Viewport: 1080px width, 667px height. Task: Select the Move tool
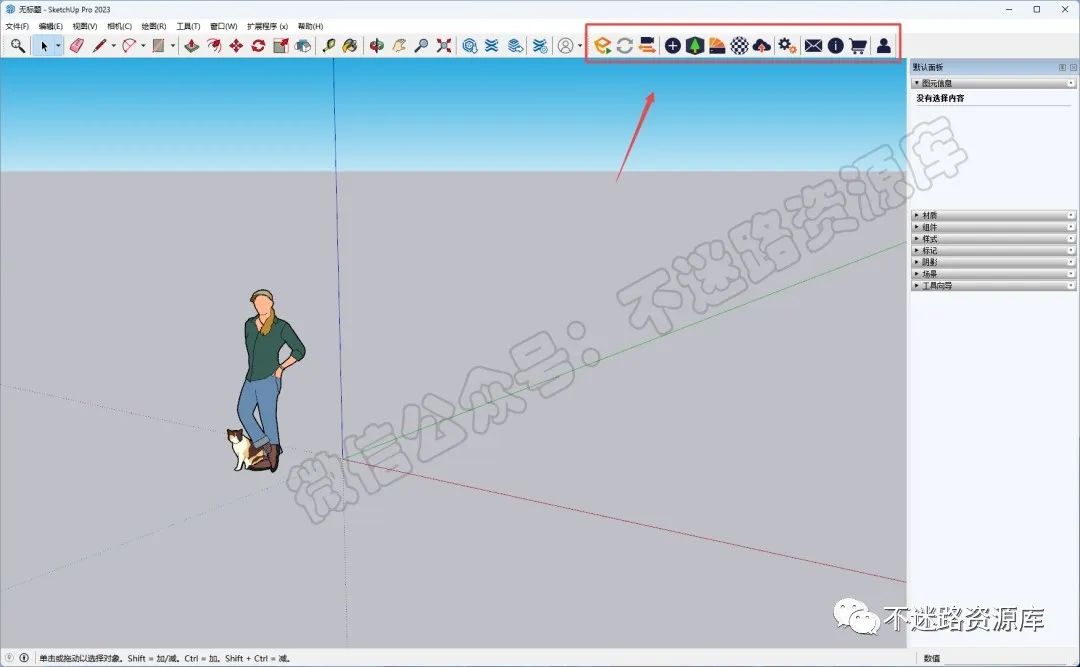tap(236, 45)
